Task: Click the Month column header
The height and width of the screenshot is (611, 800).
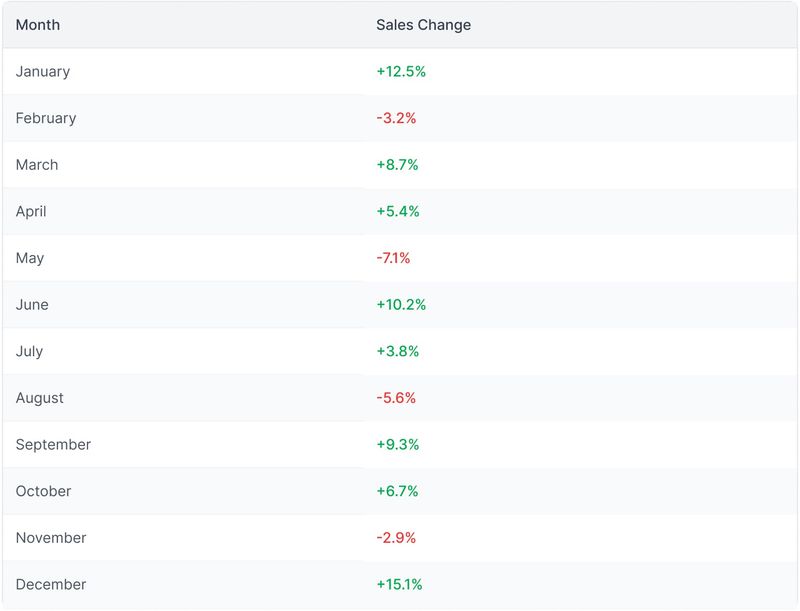Action: [x=38, y=25]
